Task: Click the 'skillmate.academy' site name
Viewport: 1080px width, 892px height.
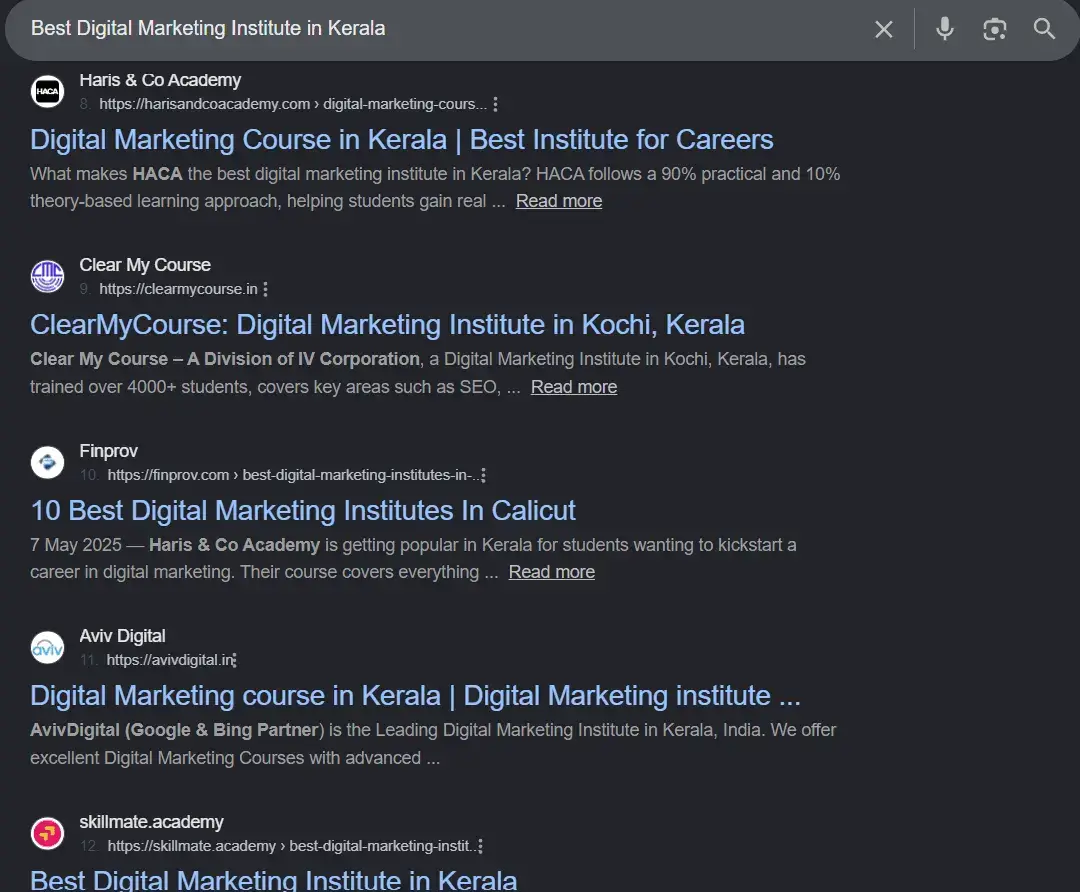Action: (x=151, y=822)
